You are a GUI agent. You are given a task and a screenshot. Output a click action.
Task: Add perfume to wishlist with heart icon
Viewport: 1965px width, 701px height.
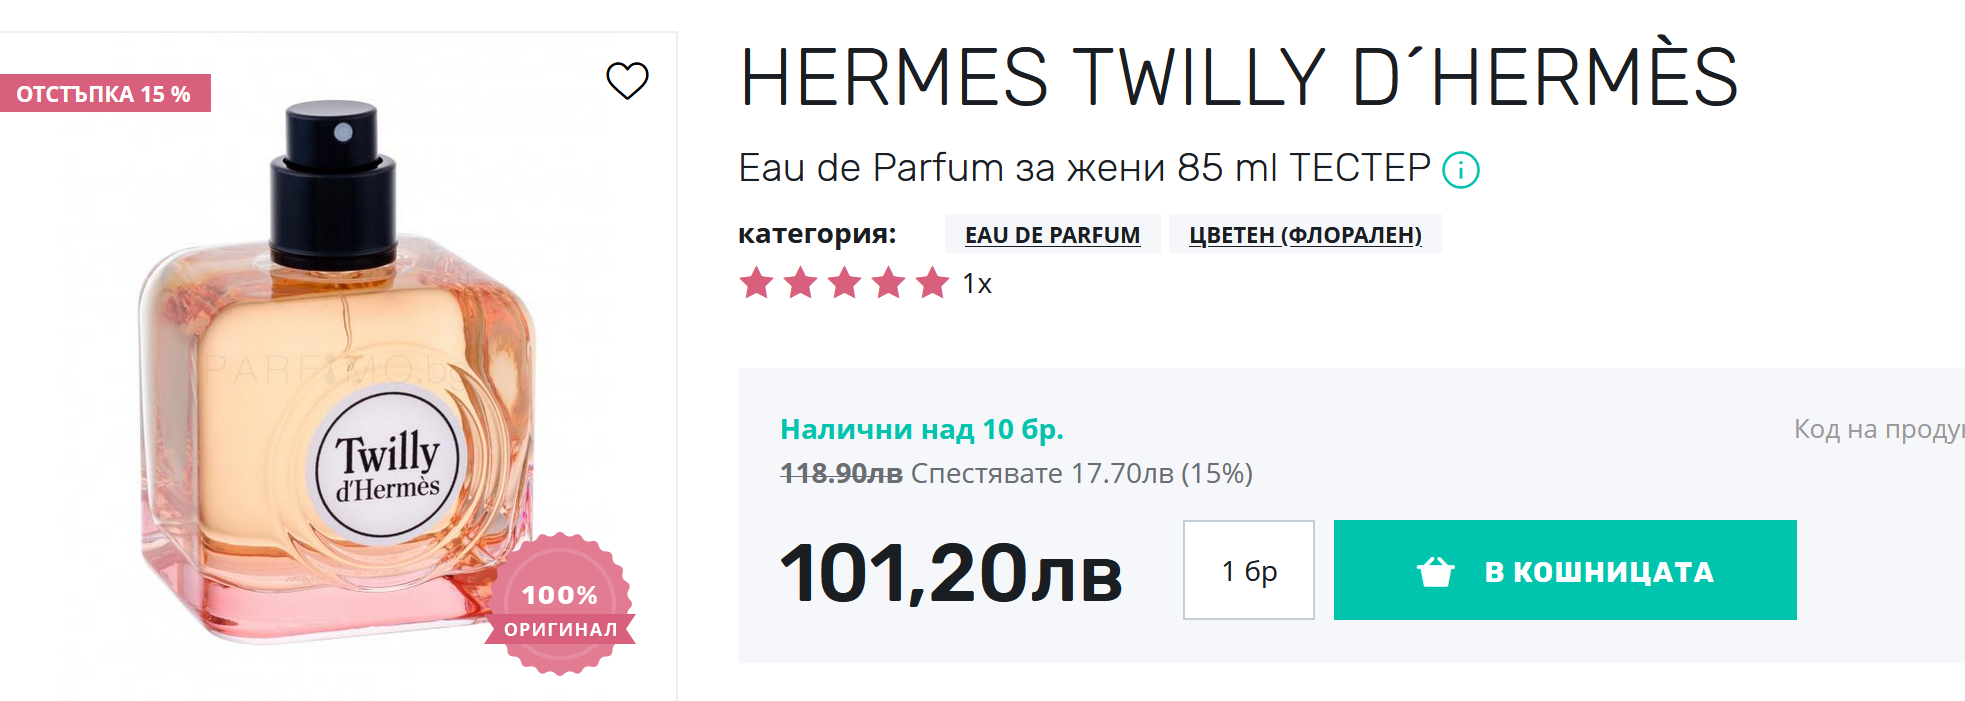(627, 81)
